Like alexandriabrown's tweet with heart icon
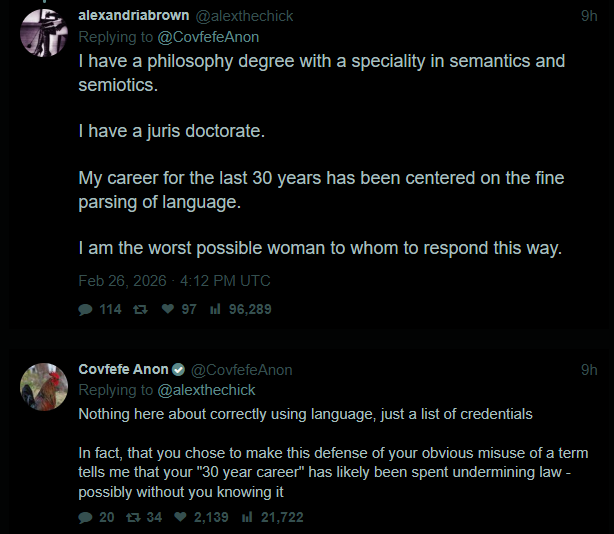Image resolution: width=614 pixels, height=534 pixels. point(166,310)
